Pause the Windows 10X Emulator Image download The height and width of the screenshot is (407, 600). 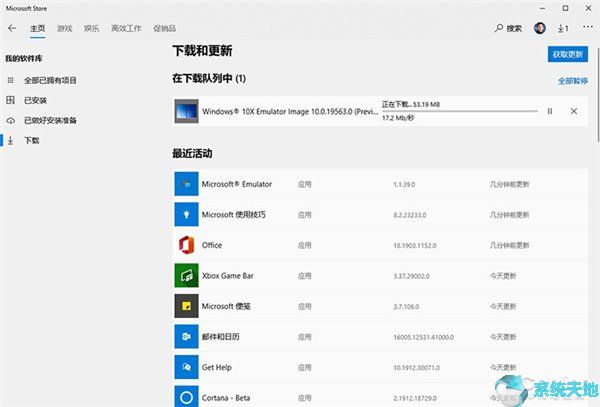pos(549,111)
